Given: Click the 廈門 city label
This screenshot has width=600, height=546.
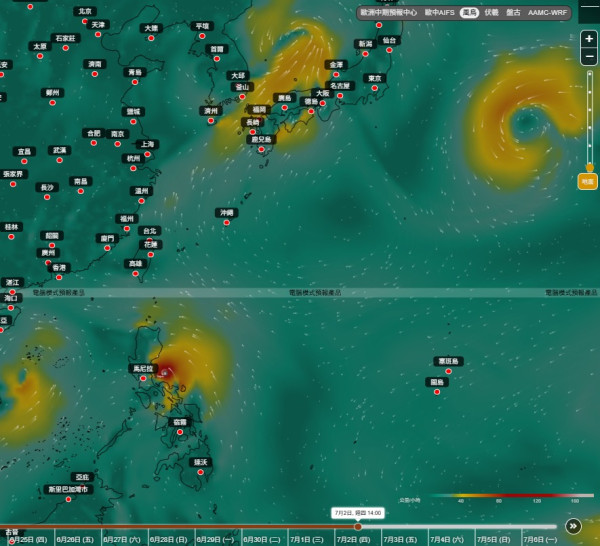Looking at the screenshot, I should tap(107, 238).
